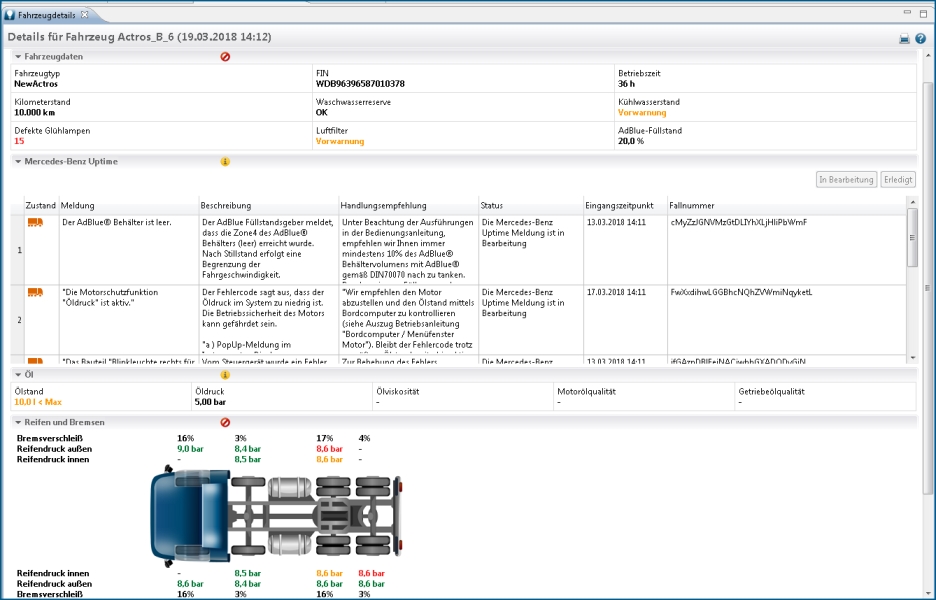Select the AdBlue Behälter ist leer message

[x=118, y=222]
